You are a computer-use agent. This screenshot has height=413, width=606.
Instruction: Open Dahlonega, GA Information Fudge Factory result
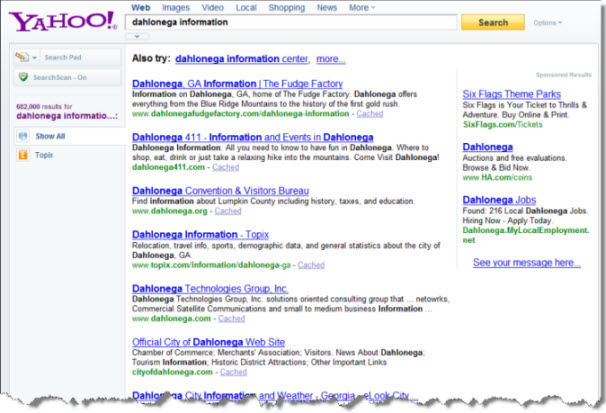237,83
